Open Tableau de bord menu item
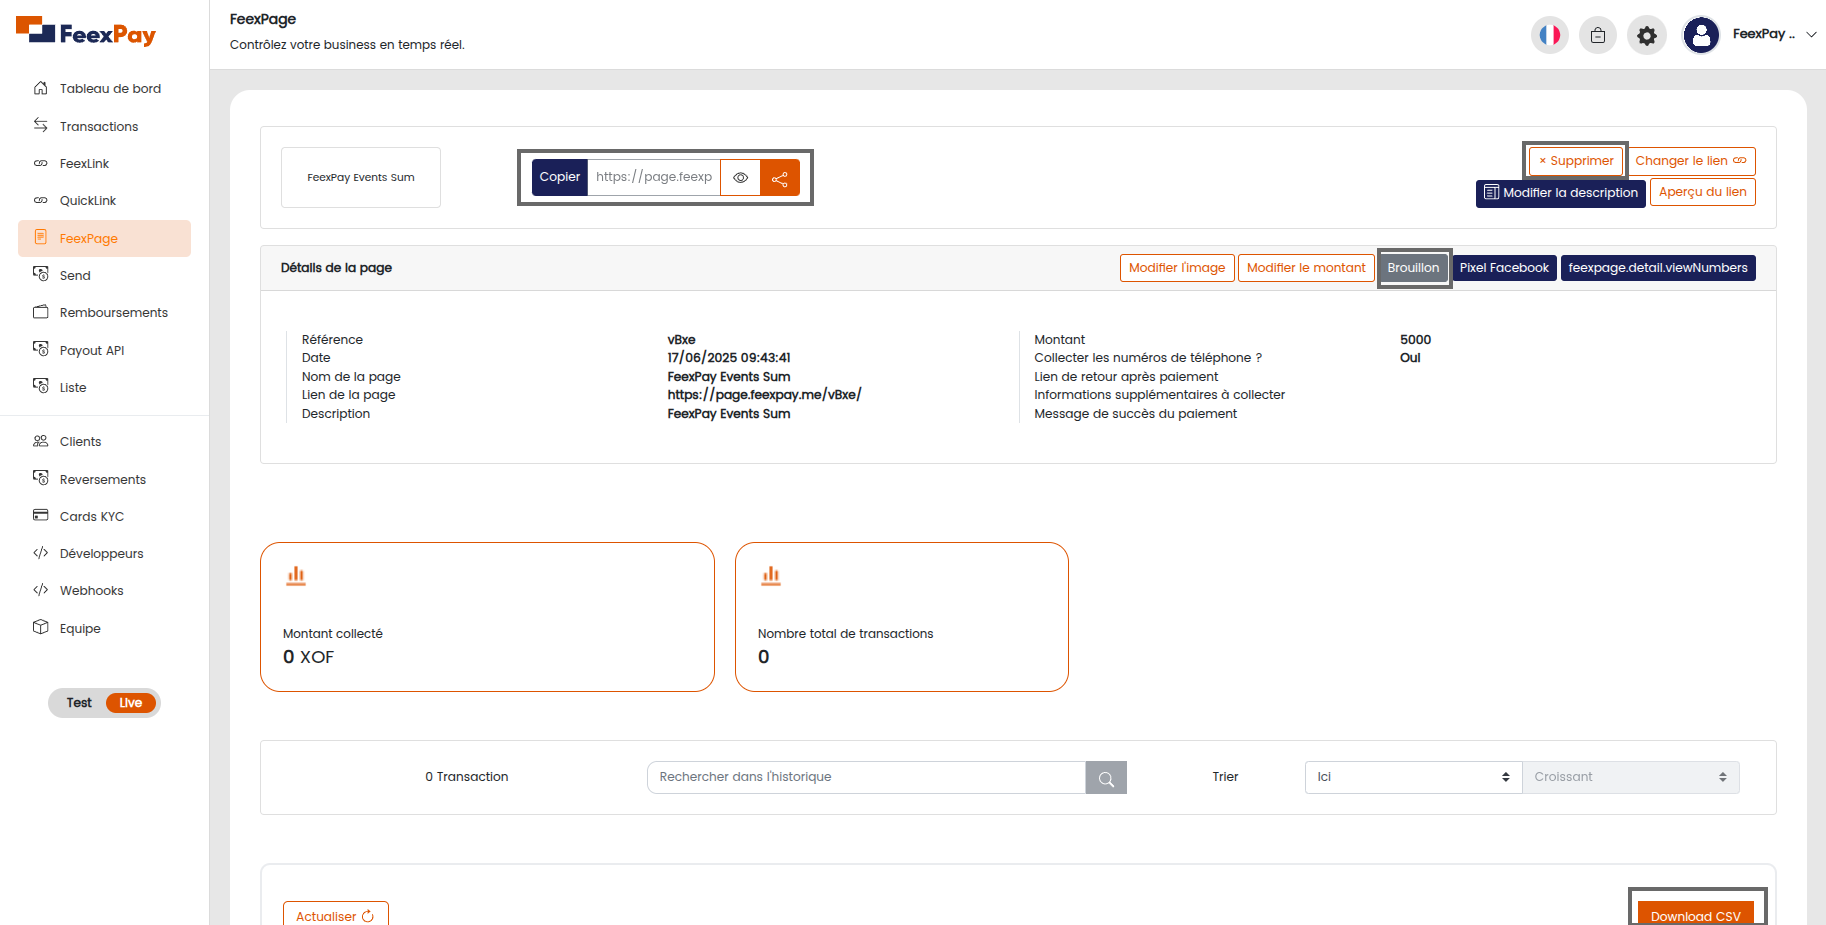 click(x=104, y=88)
